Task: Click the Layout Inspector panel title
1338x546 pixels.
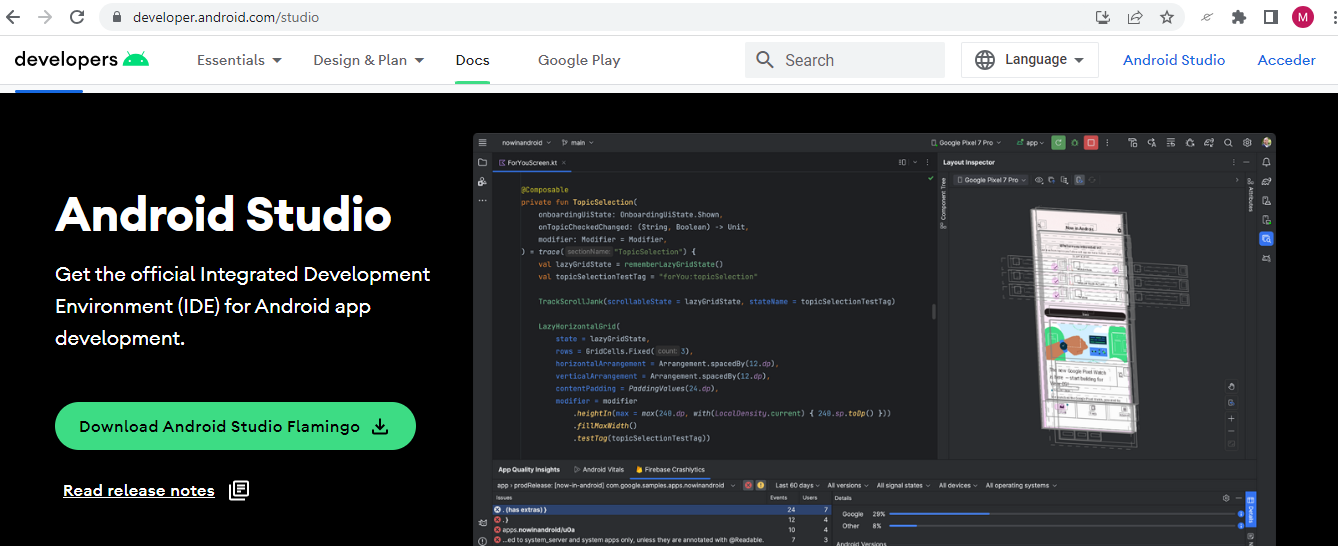Action: 969,162
